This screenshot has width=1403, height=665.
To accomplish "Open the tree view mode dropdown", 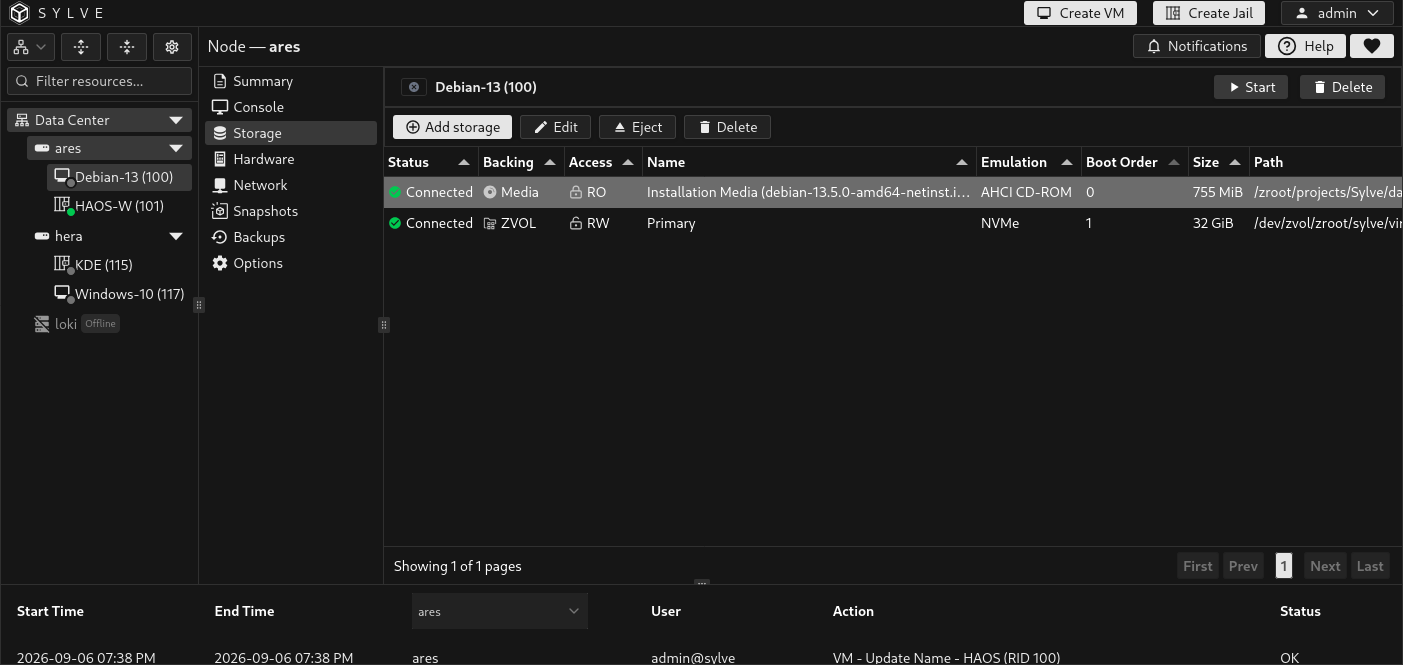I will pos(30,47).
